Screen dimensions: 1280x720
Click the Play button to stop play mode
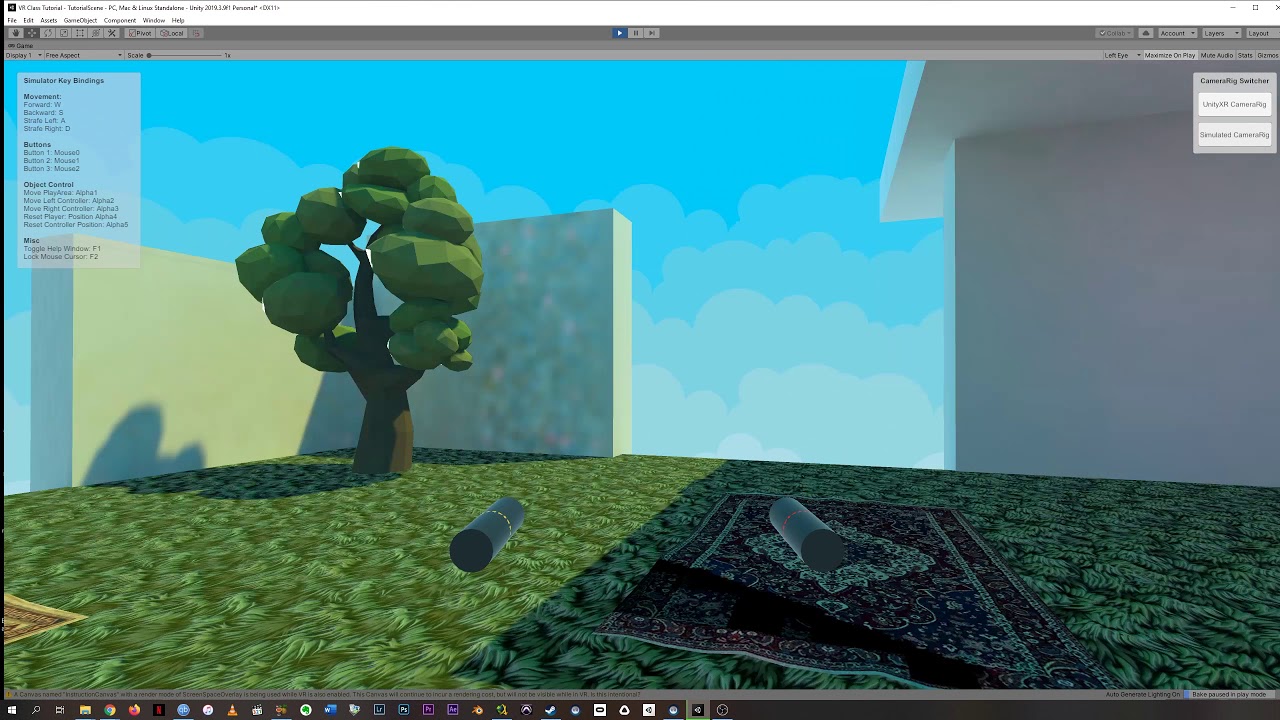(619, 33)
